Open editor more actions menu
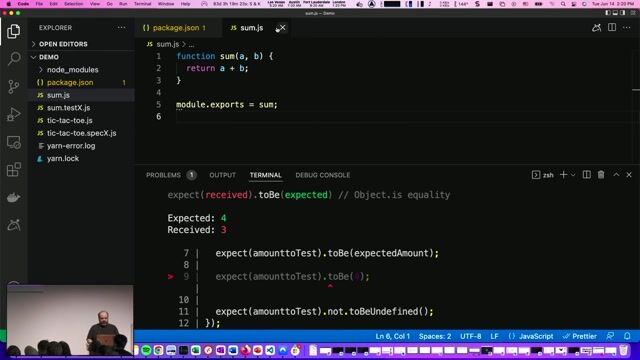640x360 pixels. click(627, 27)
